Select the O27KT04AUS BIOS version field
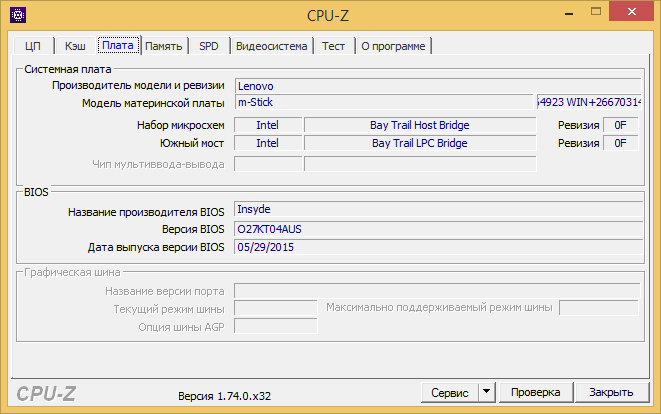This screenshot has height=414, width=661. pos(438,229)
